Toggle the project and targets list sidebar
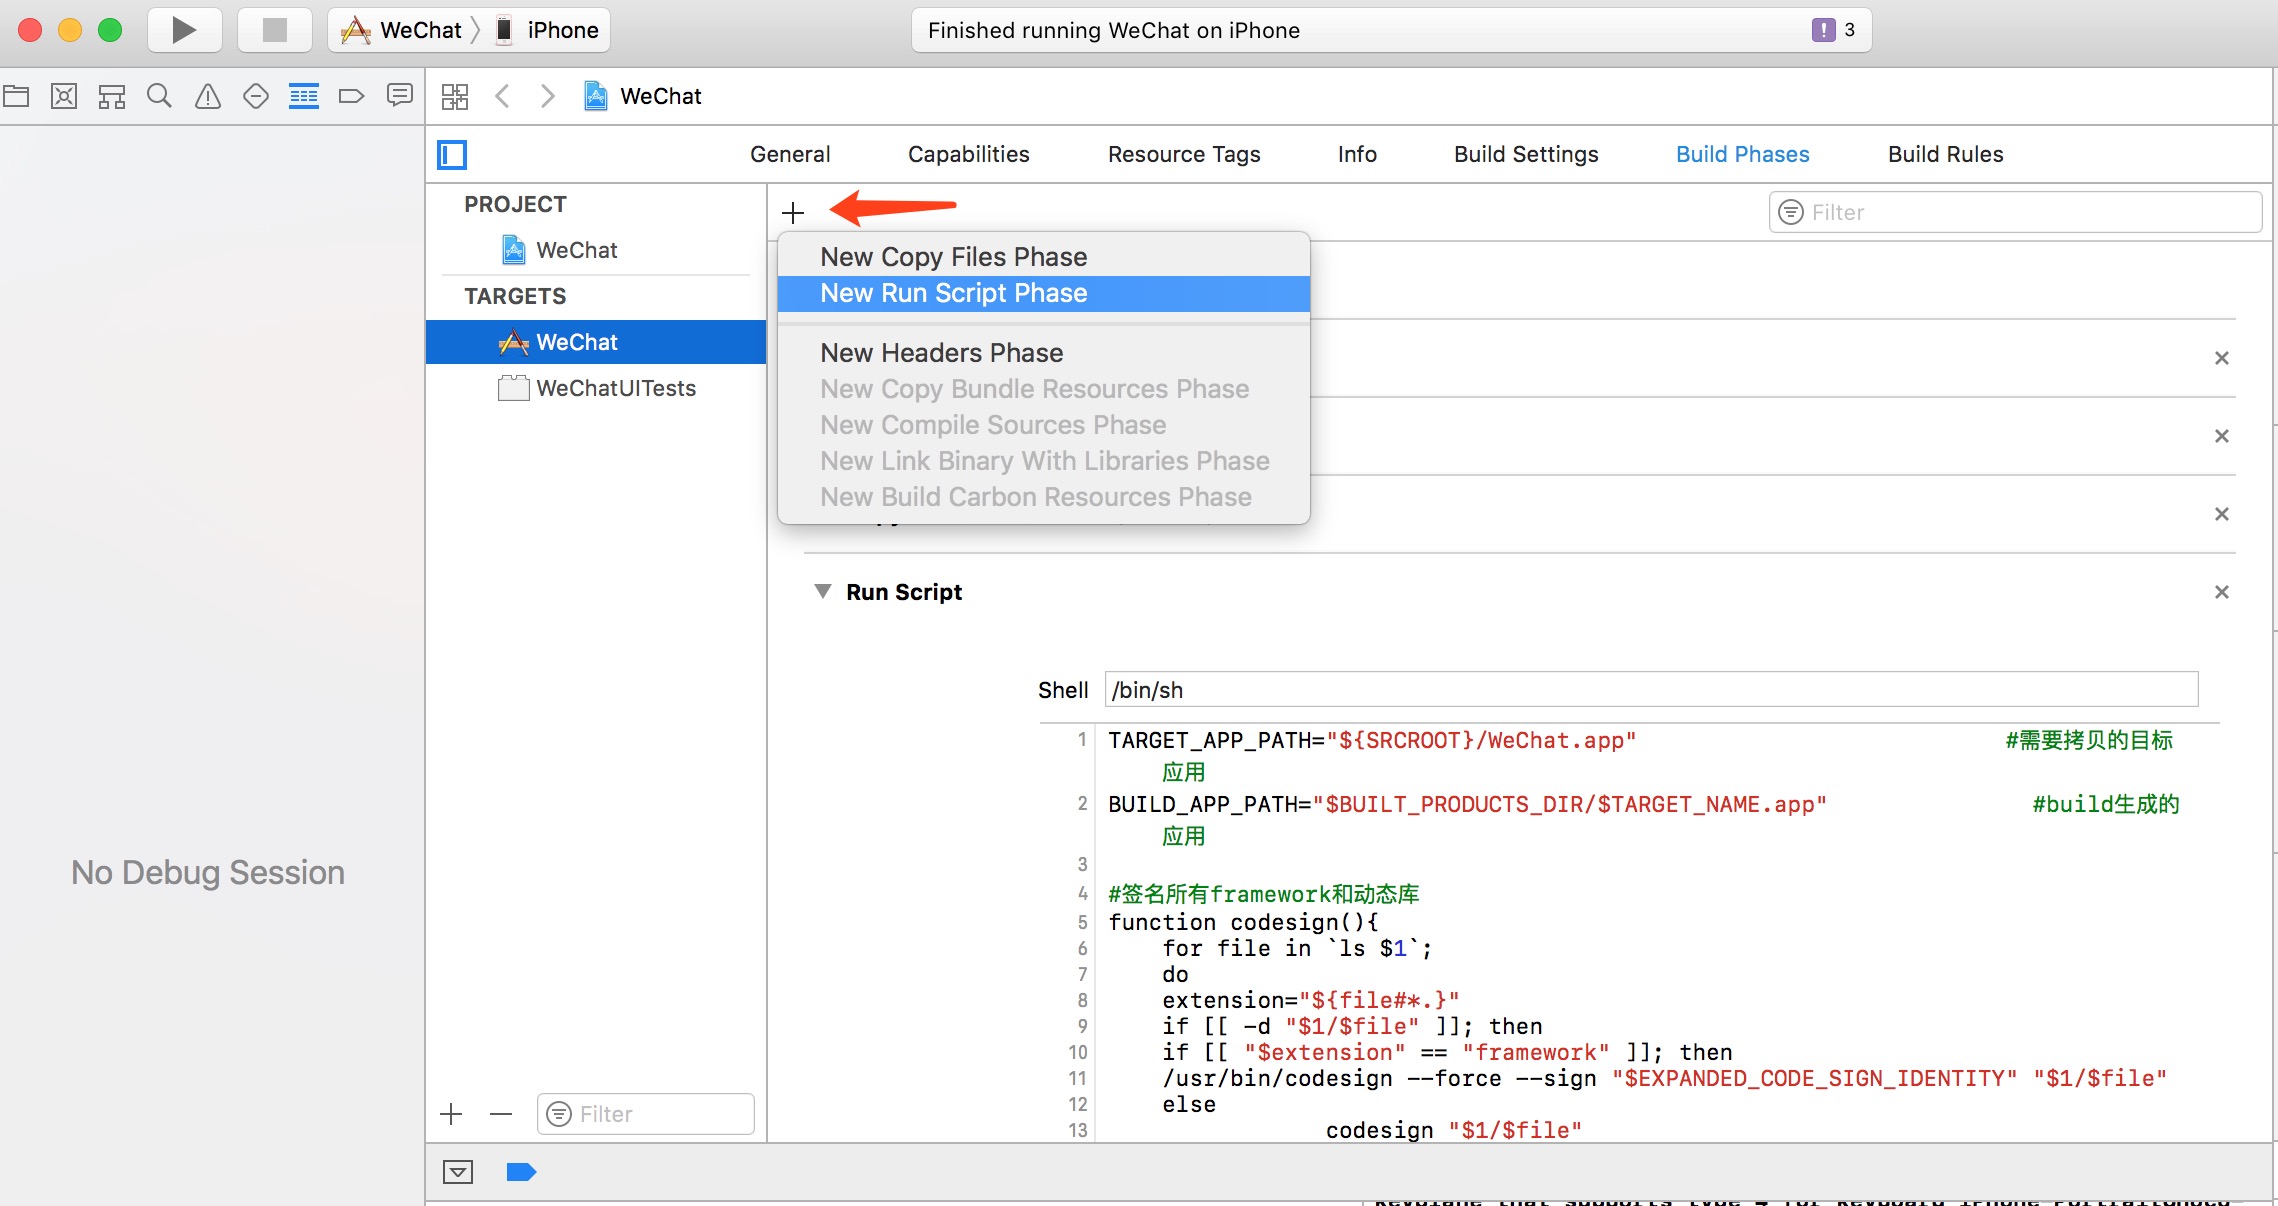 pyautogui.click(x=452, y=155)
